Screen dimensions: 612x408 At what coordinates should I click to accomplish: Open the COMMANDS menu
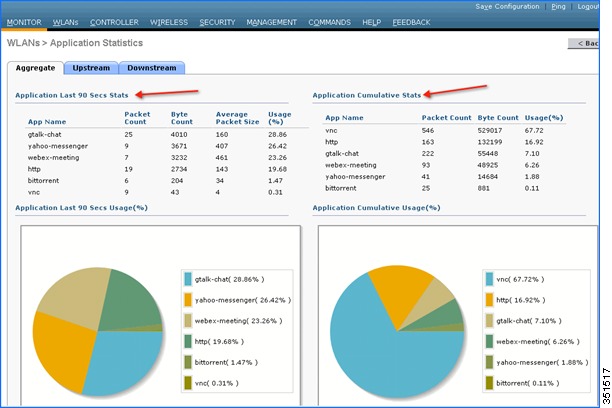click(329, 22)
